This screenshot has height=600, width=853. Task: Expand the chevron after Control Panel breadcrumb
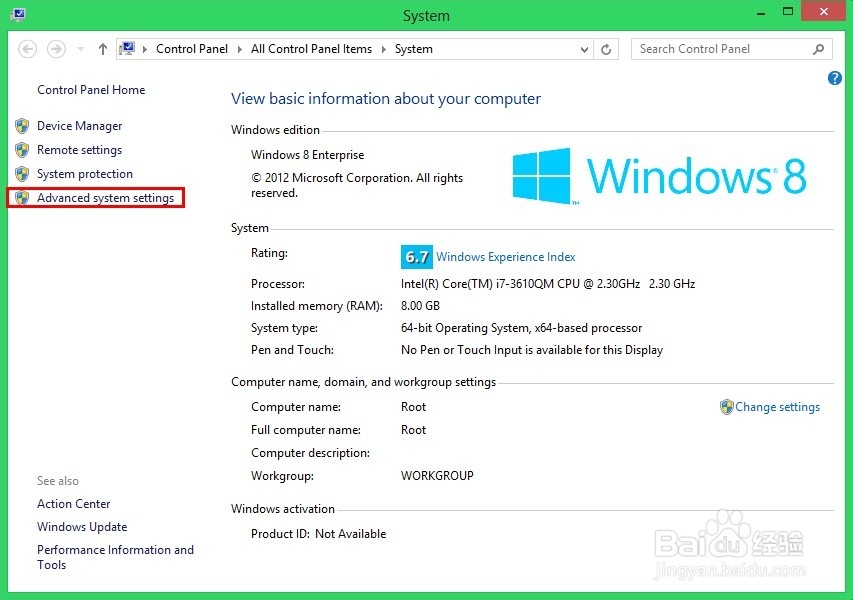click(239, 50)
